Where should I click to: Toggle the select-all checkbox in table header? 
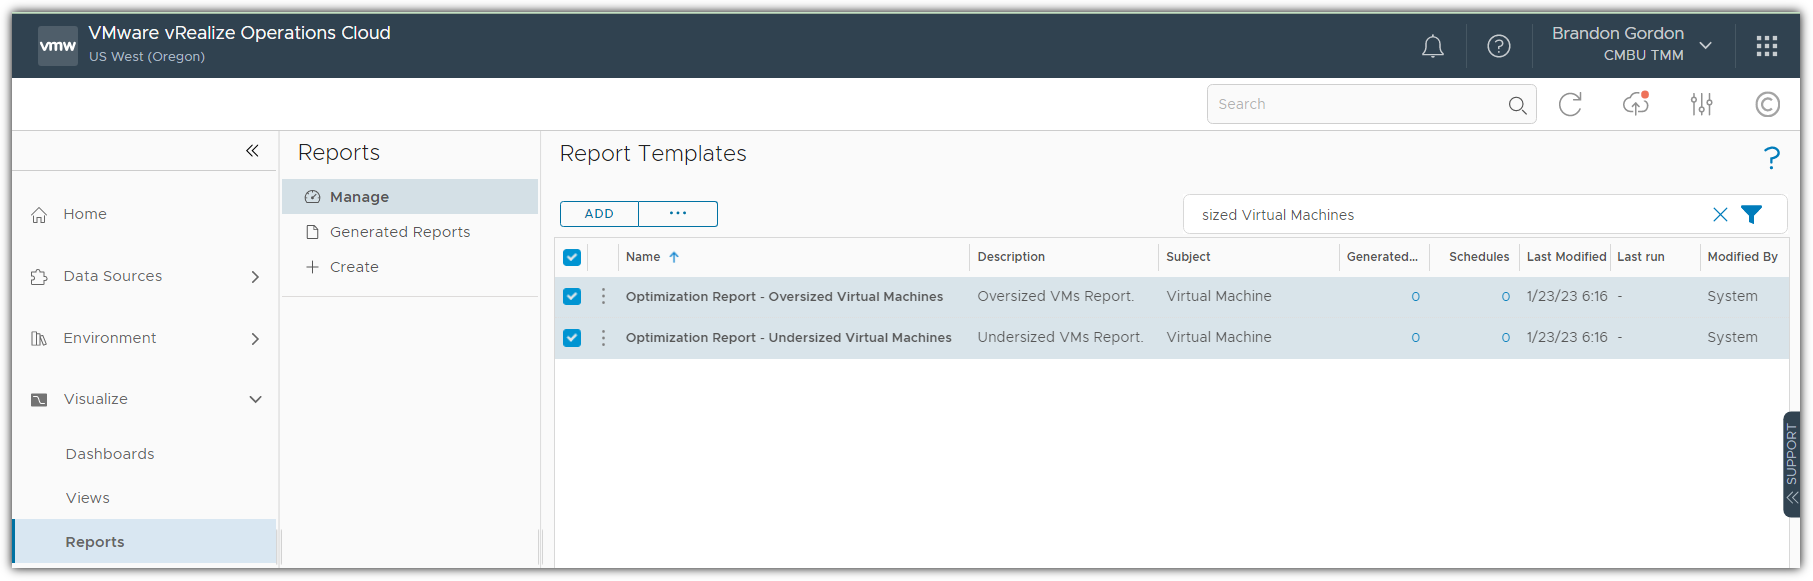click(x=572, y=257)
